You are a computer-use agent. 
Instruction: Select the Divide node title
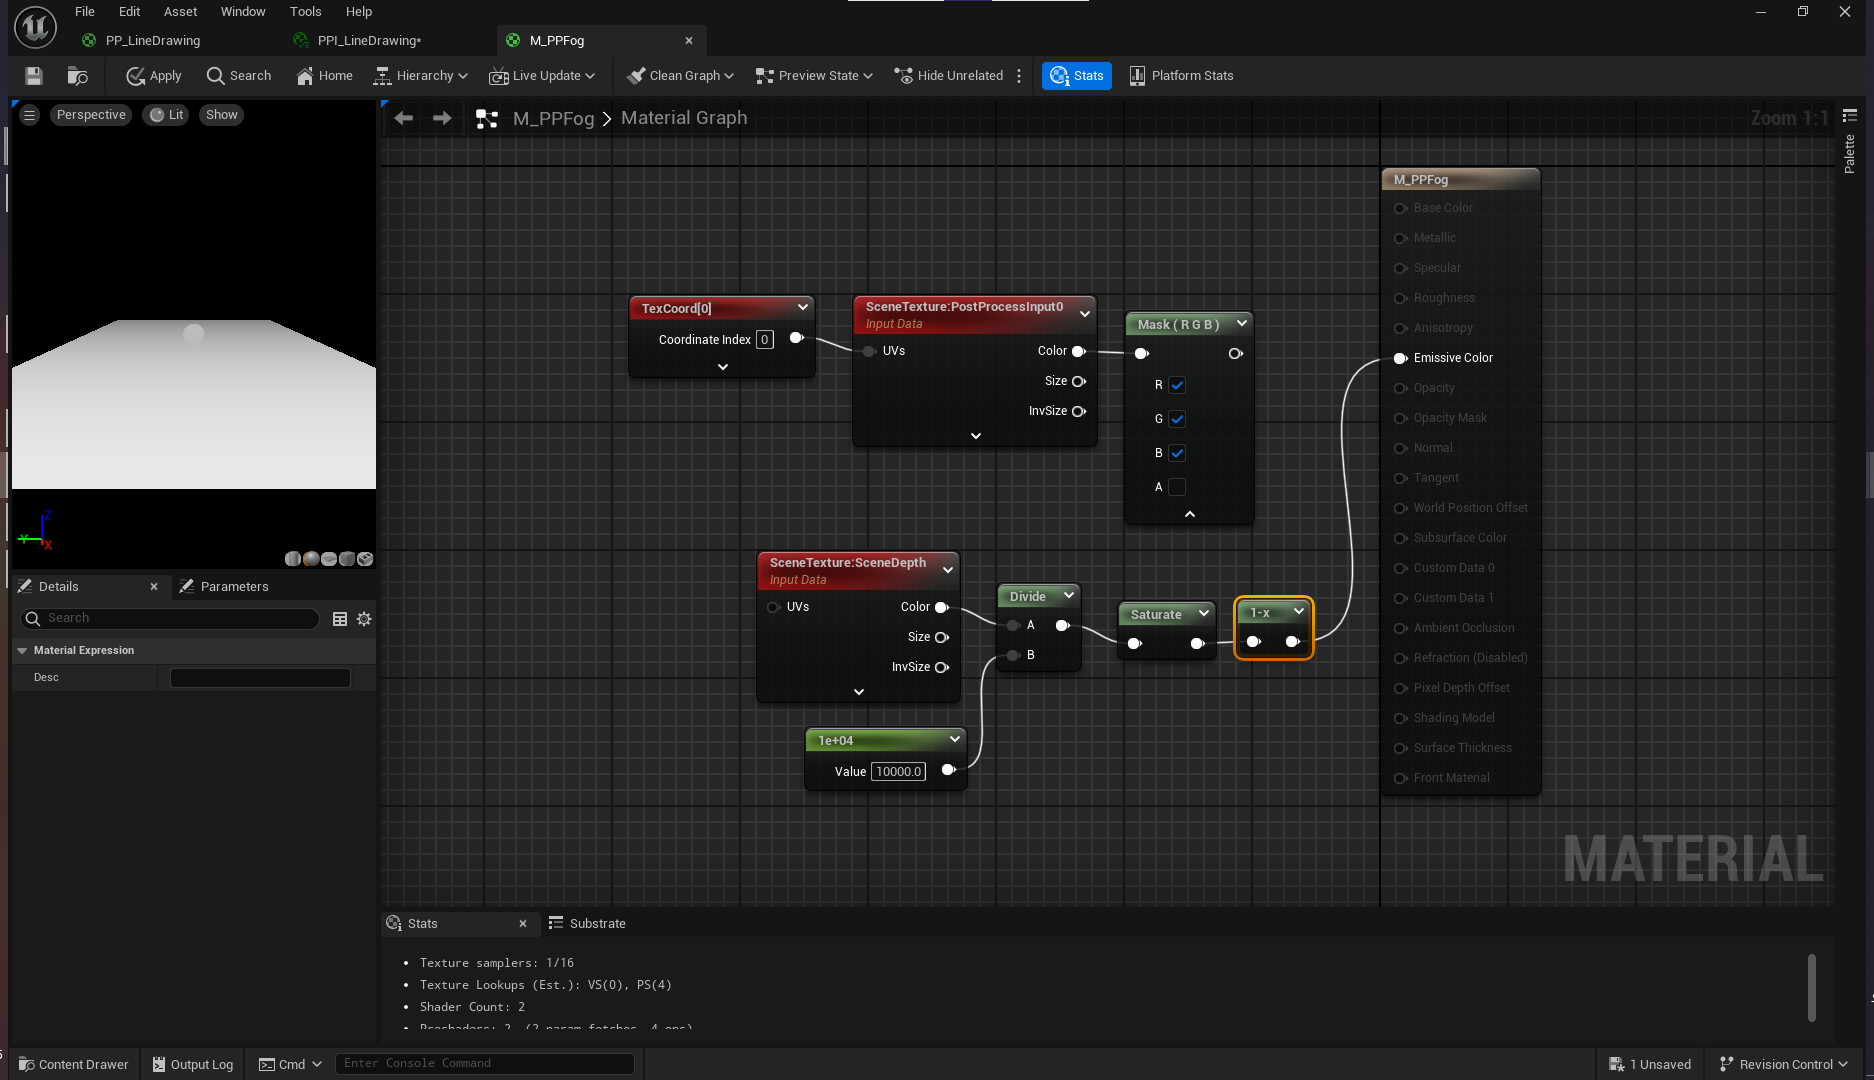[x=1028, y=597]
